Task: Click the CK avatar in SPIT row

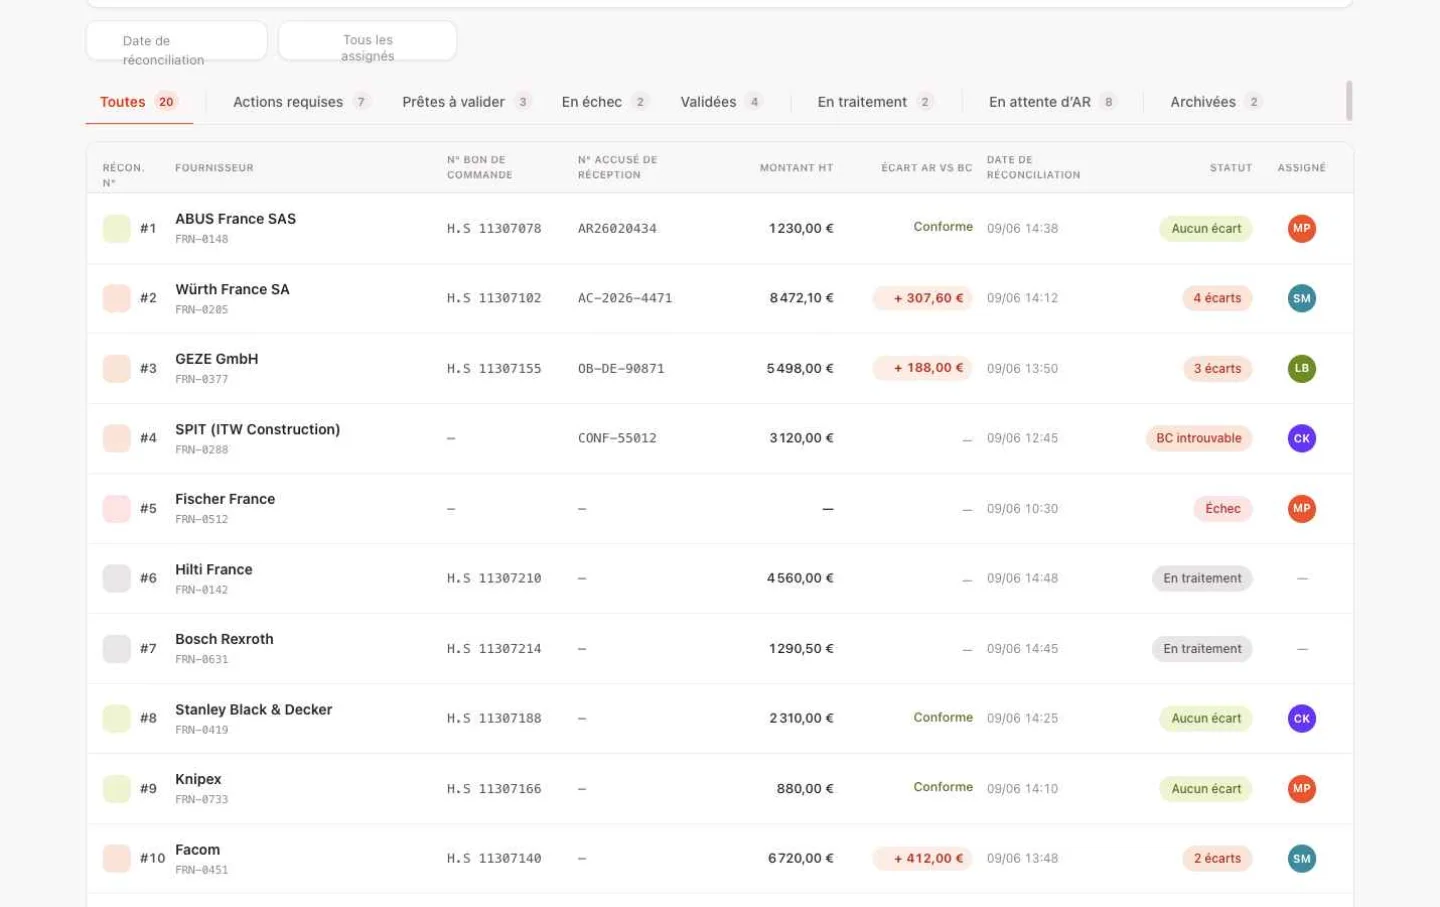Action: pos(1301,438)
